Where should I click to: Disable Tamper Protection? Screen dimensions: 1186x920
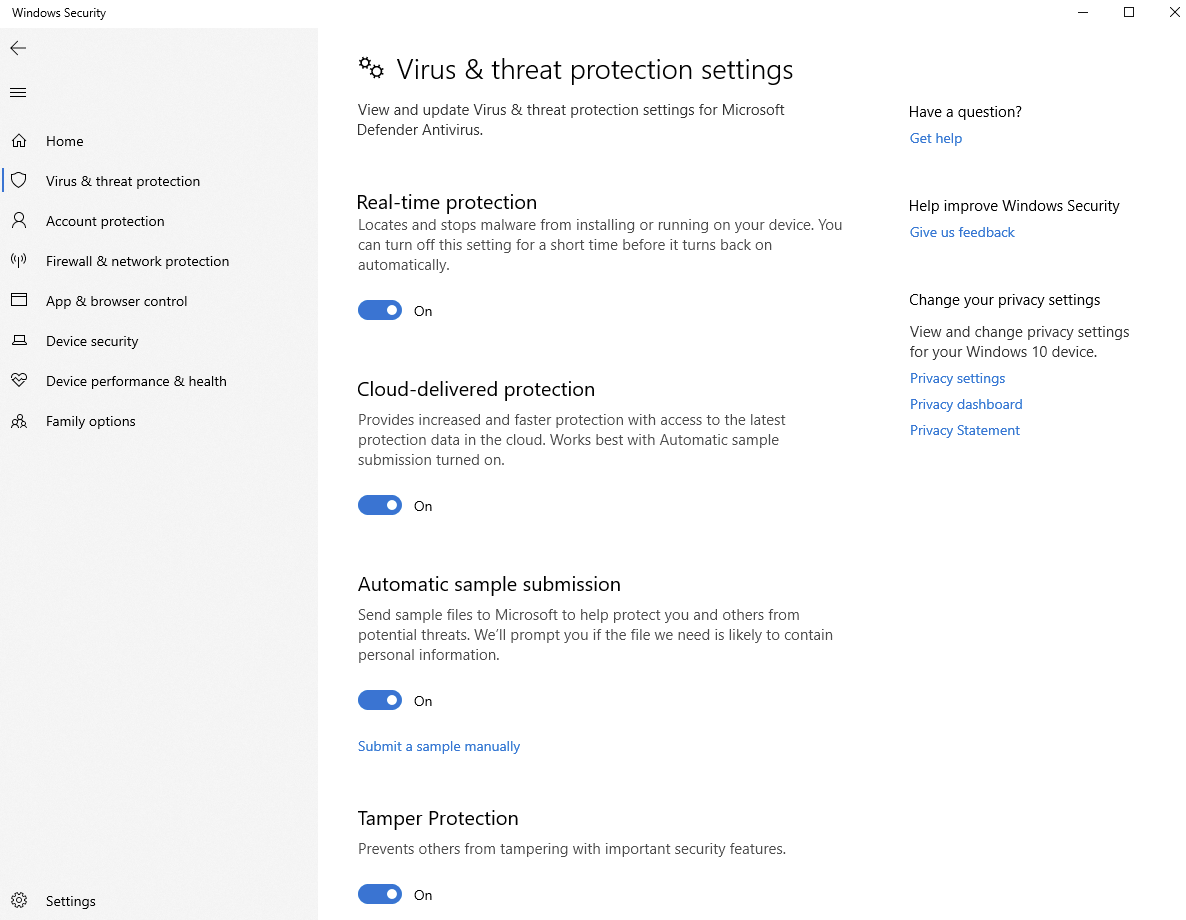pos(380,894)
